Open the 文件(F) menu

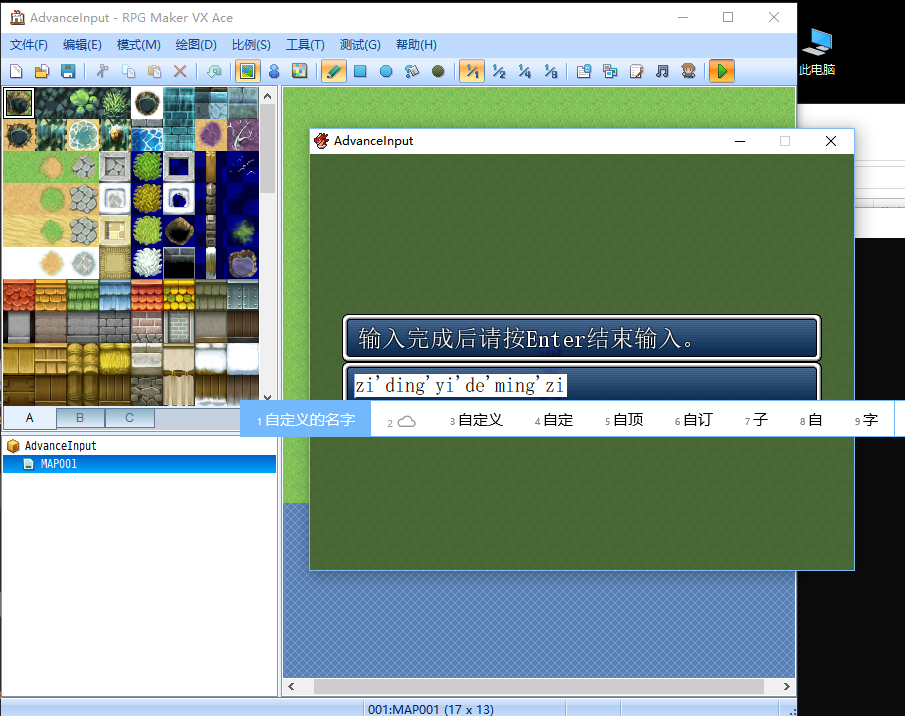[x=29, y=44]
